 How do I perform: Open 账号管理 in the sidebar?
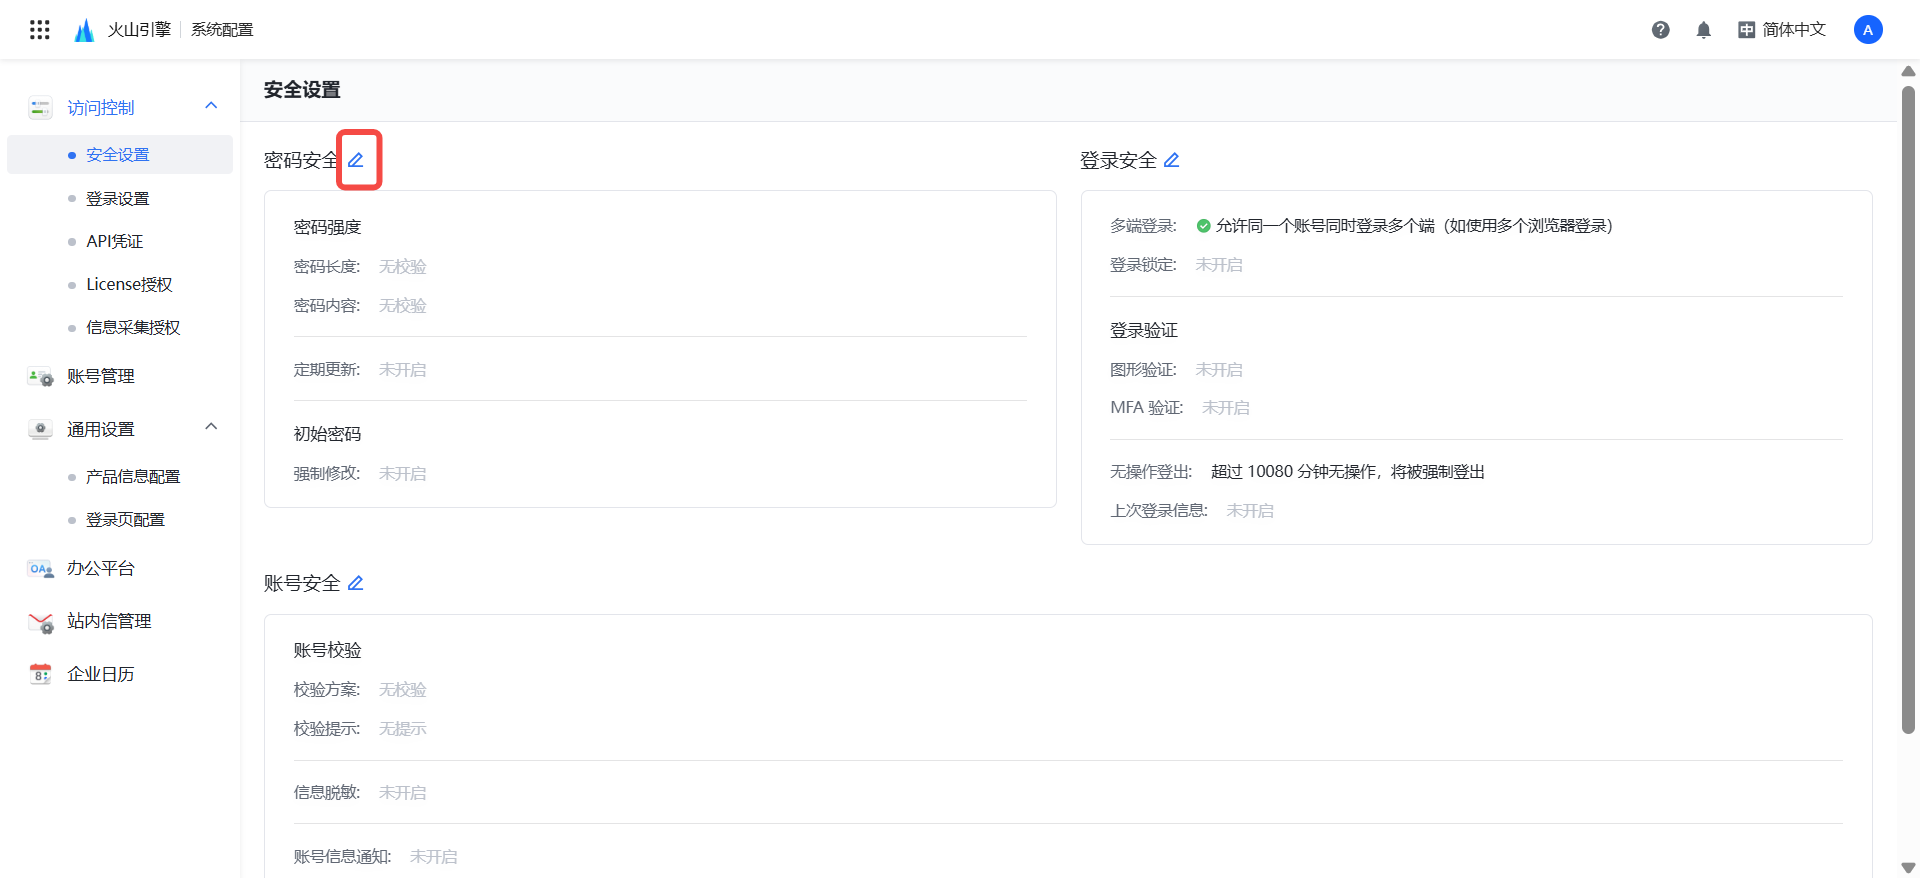(100, 376)
